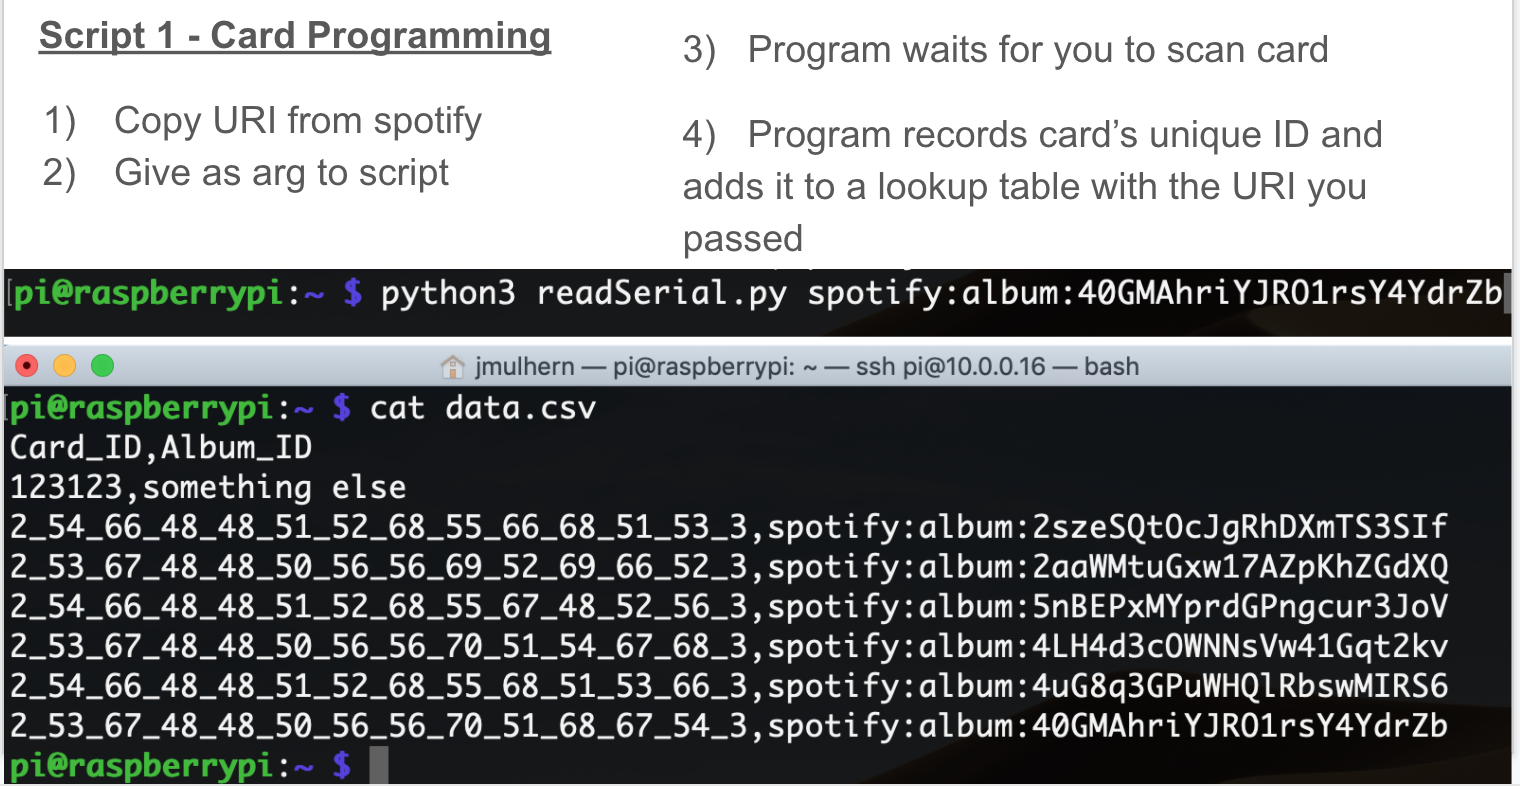The image size is (1520, 790).
Task: Click the yellow minimize window button
Action: point(64,366)
